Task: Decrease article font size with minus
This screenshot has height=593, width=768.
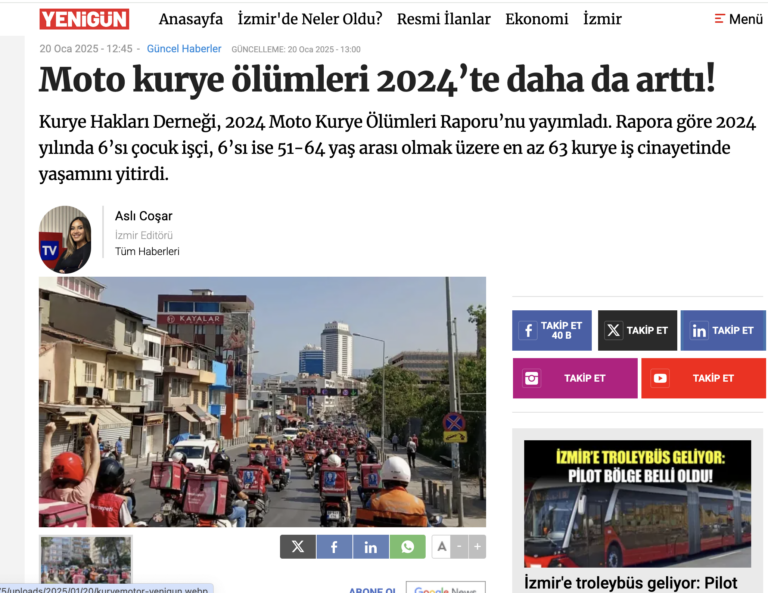Action: [459, 546]
